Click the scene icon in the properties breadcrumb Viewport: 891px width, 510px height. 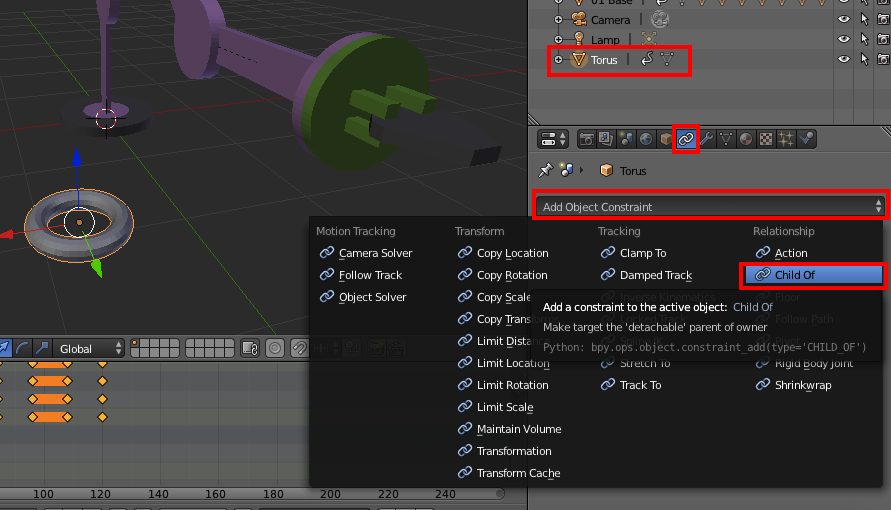(x=567, y=170)
